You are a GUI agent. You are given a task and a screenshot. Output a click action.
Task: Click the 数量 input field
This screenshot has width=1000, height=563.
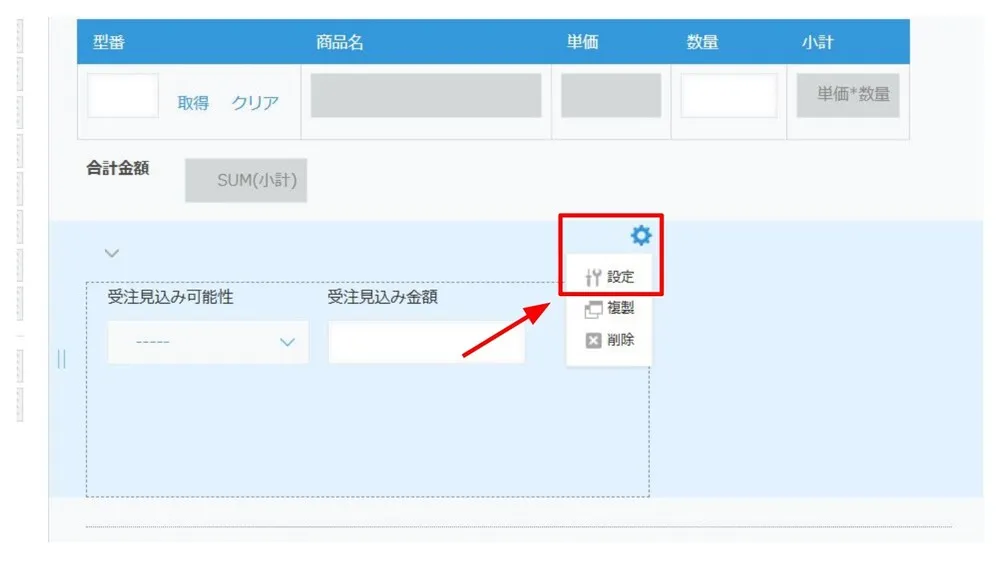(x=728, y=96)
